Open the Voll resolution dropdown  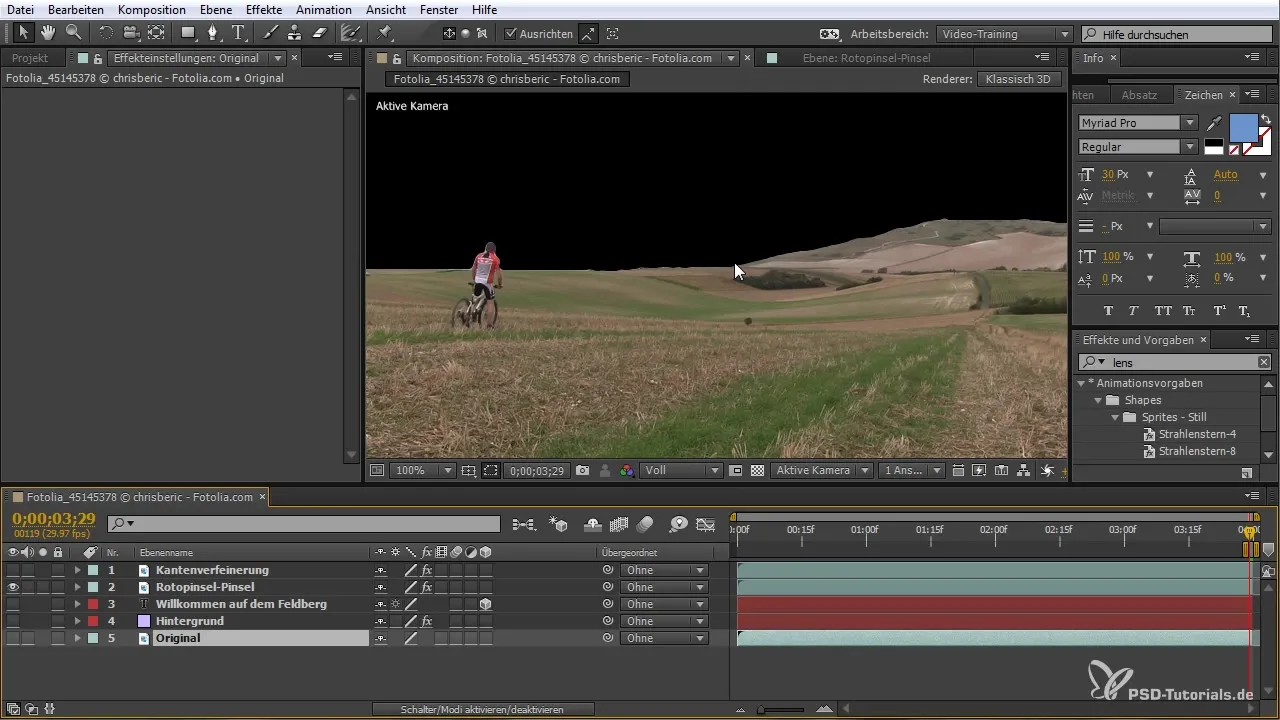[x=682, y=470]
